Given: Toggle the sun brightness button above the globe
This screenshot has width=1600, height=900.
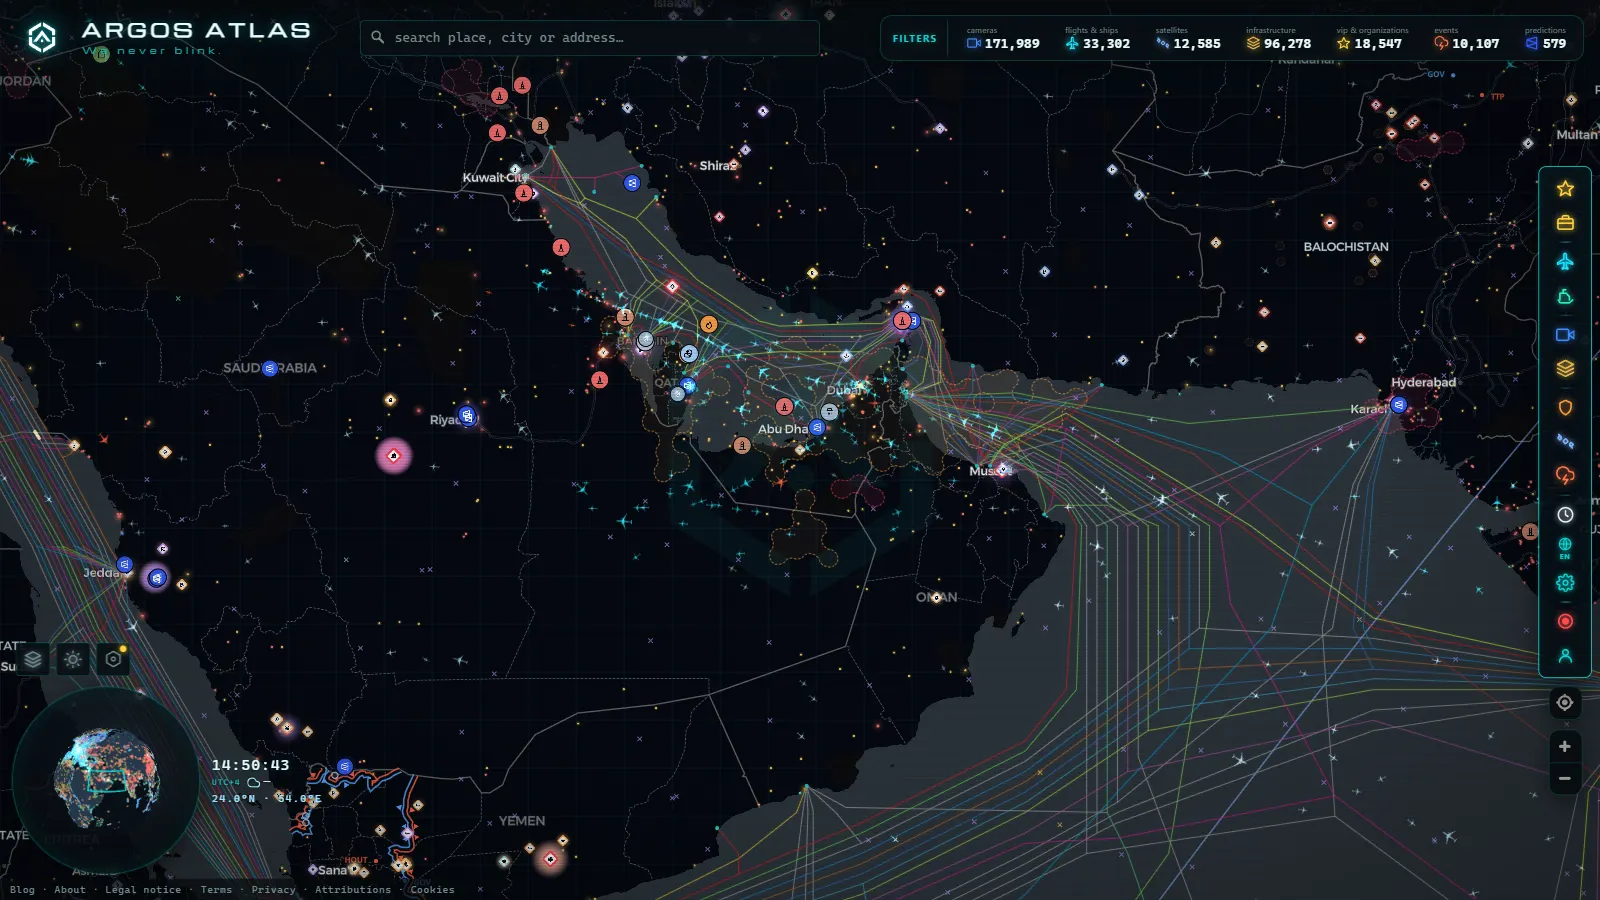Looking at the screenshot, I should tap(73, 659).
